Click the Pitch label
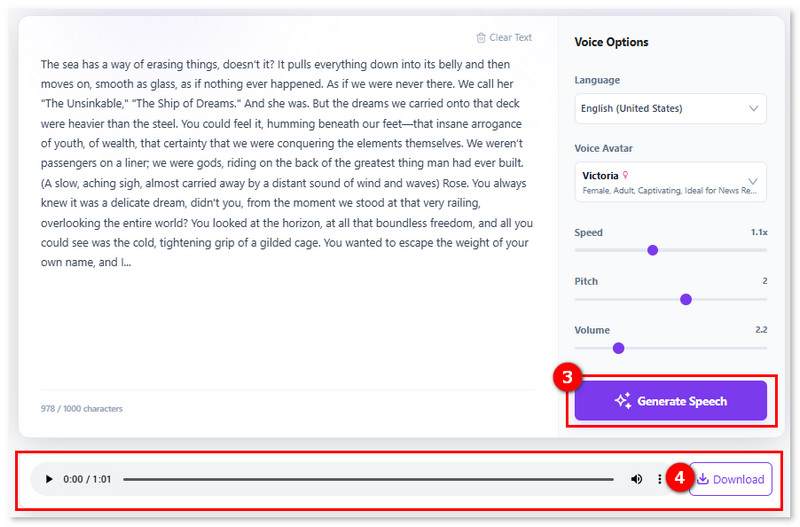The image size is (800, 527). [586, 282]
